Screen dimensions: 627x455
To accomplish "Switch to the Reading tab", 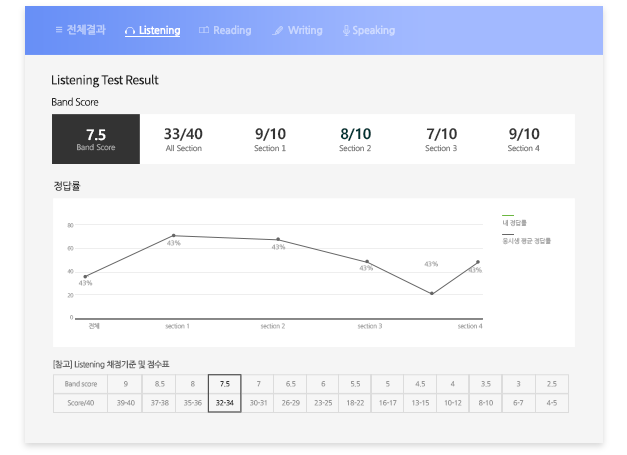I will pyautogui.click(x=225, y=30).
